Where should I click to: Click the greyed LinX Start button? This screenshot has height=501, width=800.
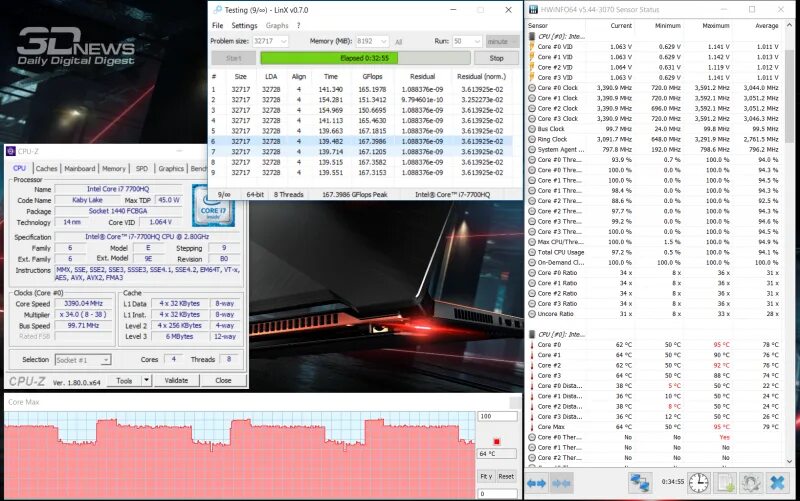click(x=234, y=58)
